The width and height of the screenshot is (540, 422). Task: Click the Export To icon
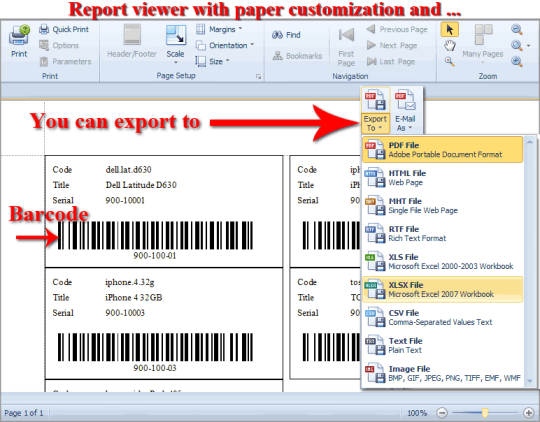tap(375, 100)
